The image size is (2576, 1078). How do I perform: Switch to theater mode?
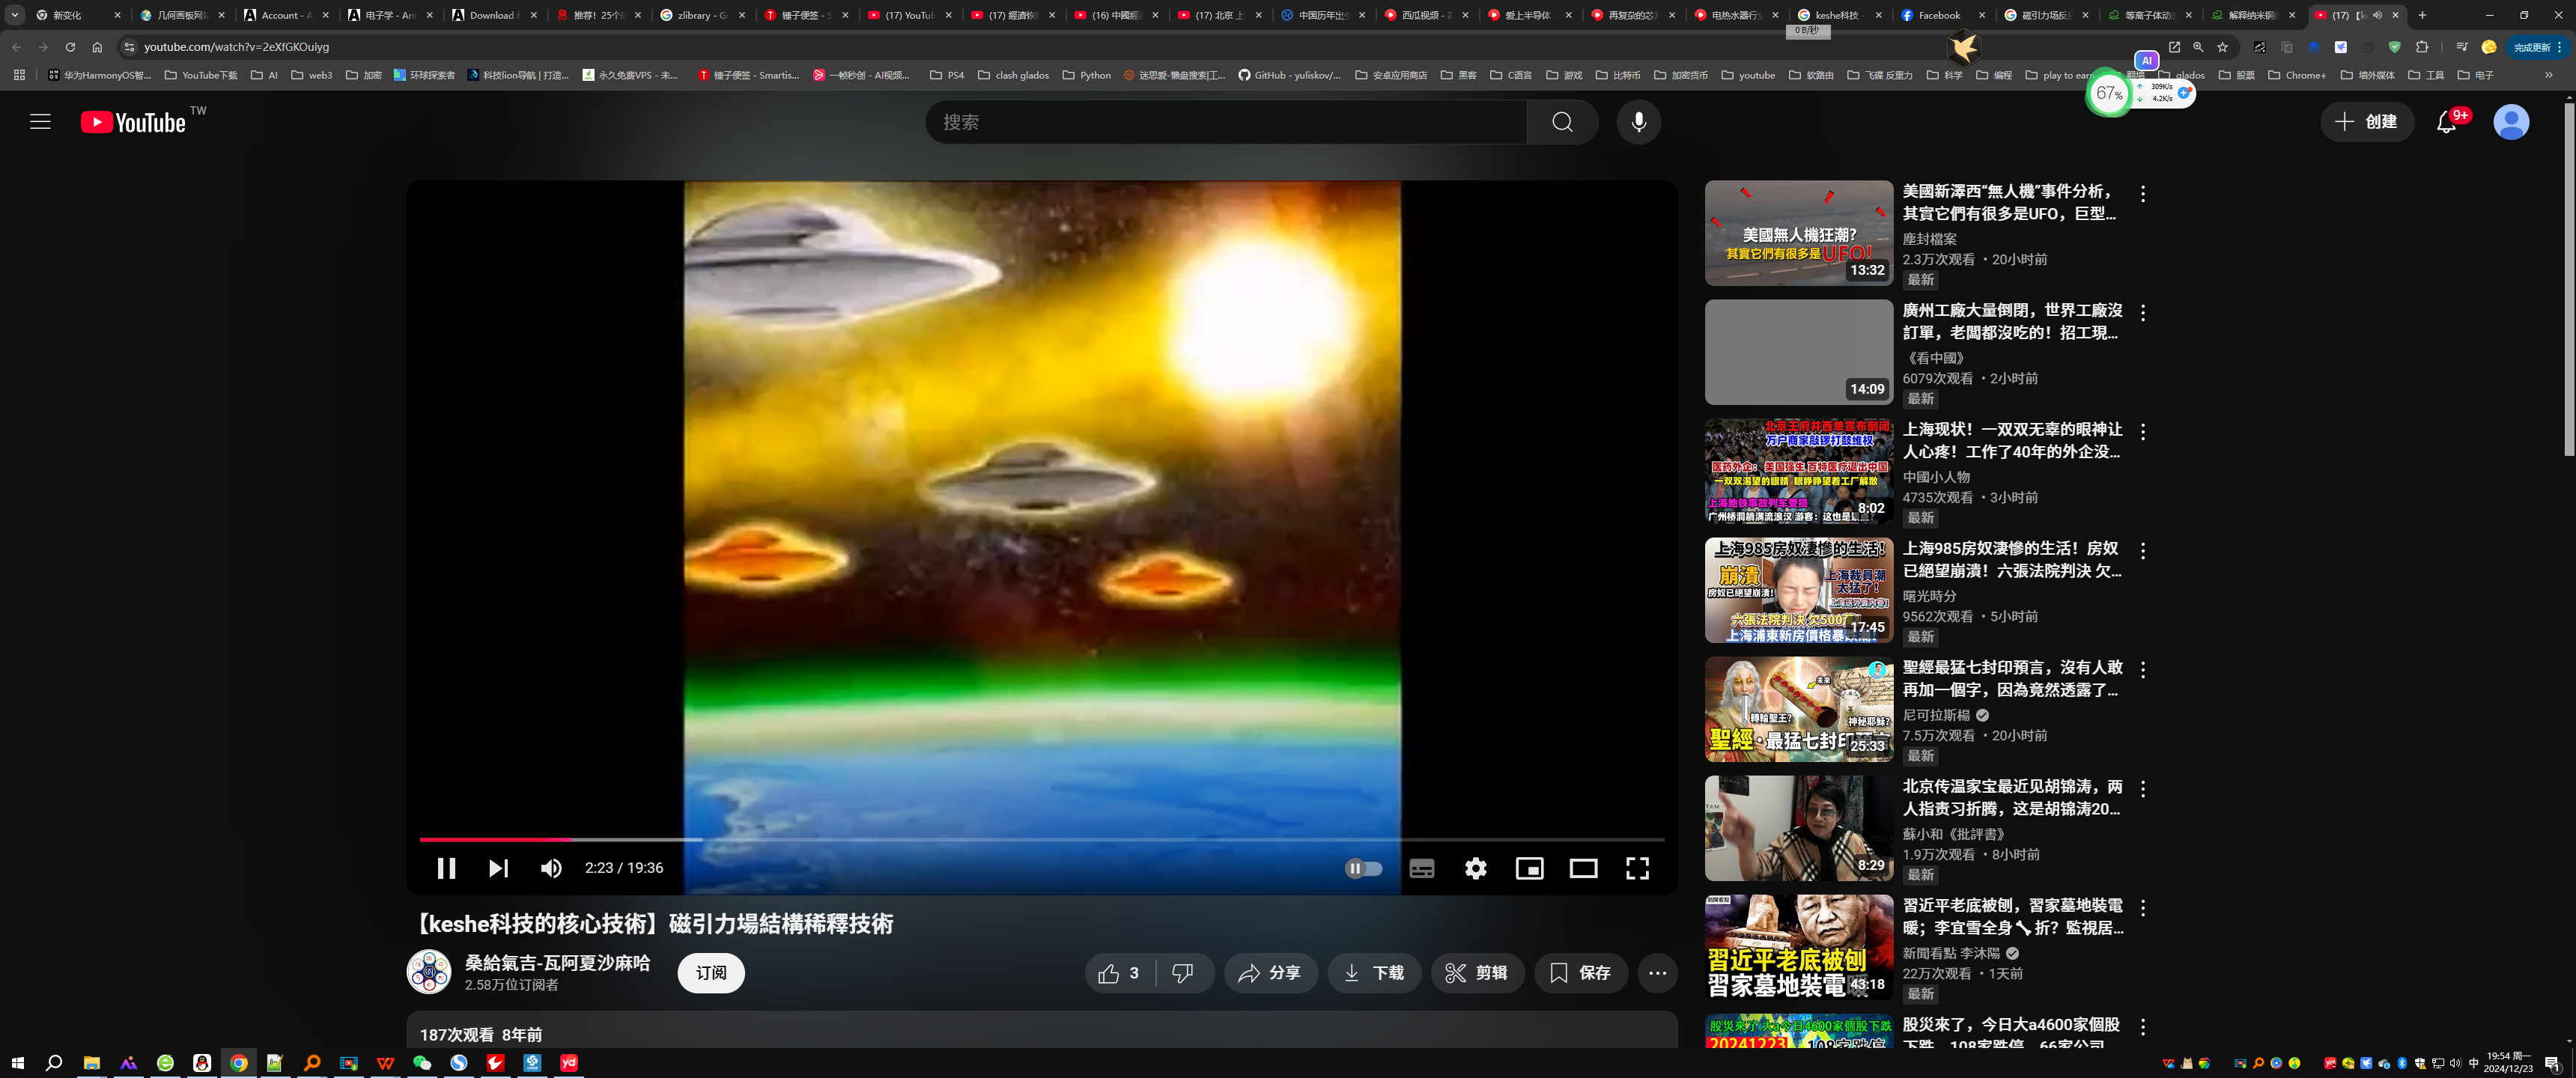click(x=1583, y=868)
